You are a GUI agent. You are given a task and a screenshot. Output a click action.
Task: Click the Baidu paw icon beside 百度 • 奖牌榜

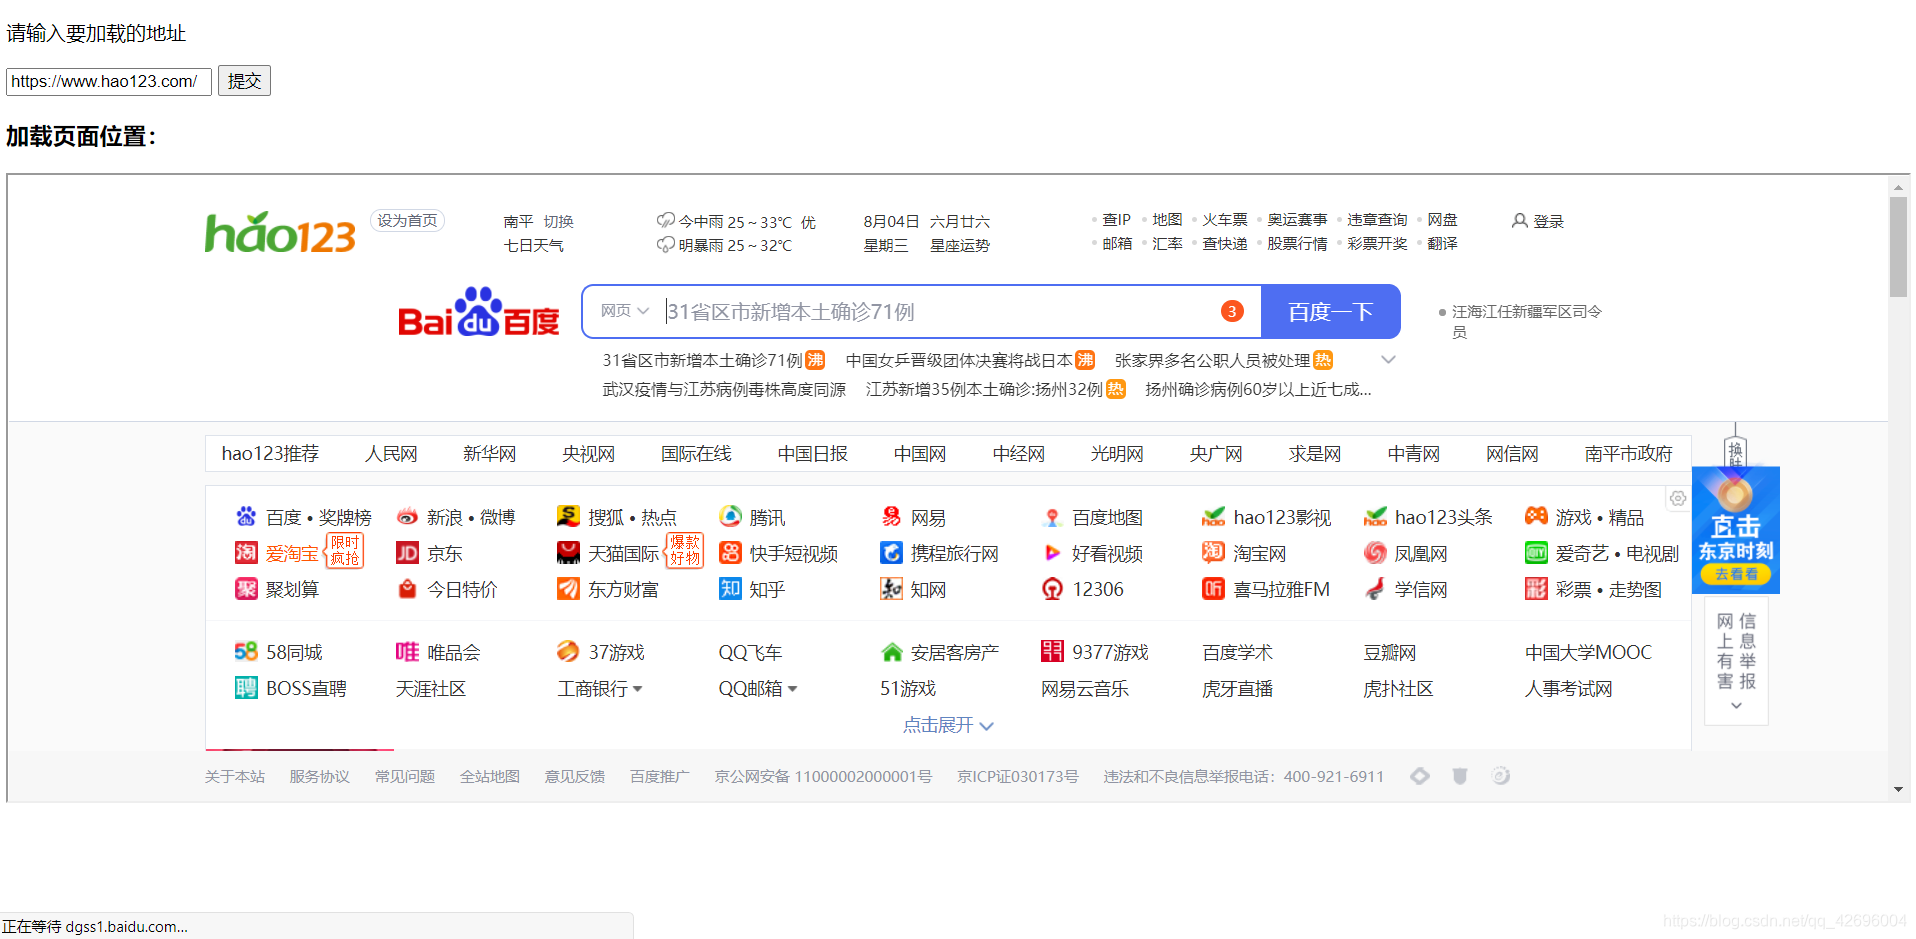[246, 517]
